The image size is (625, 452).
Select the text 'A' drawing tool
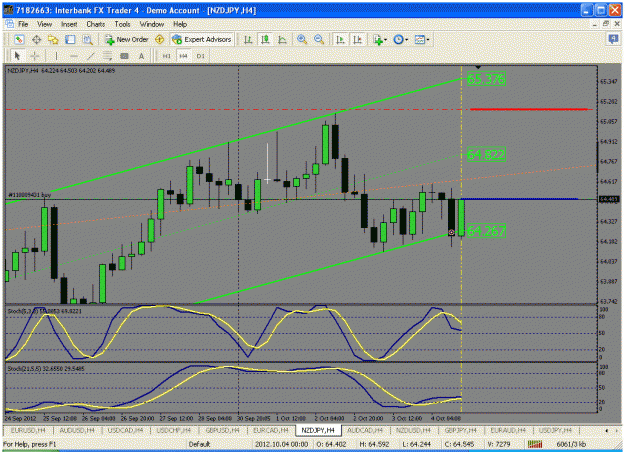click(141, 56)
